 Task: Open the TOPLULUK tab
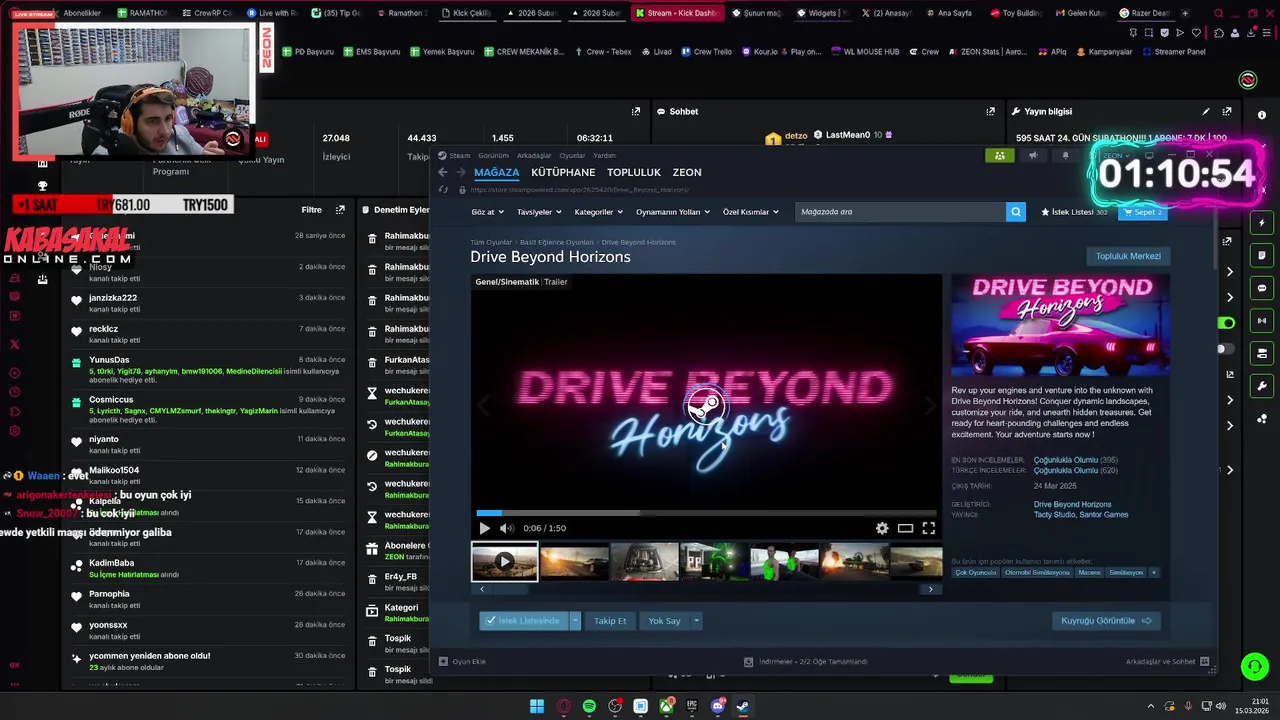[x=634, y=172]
